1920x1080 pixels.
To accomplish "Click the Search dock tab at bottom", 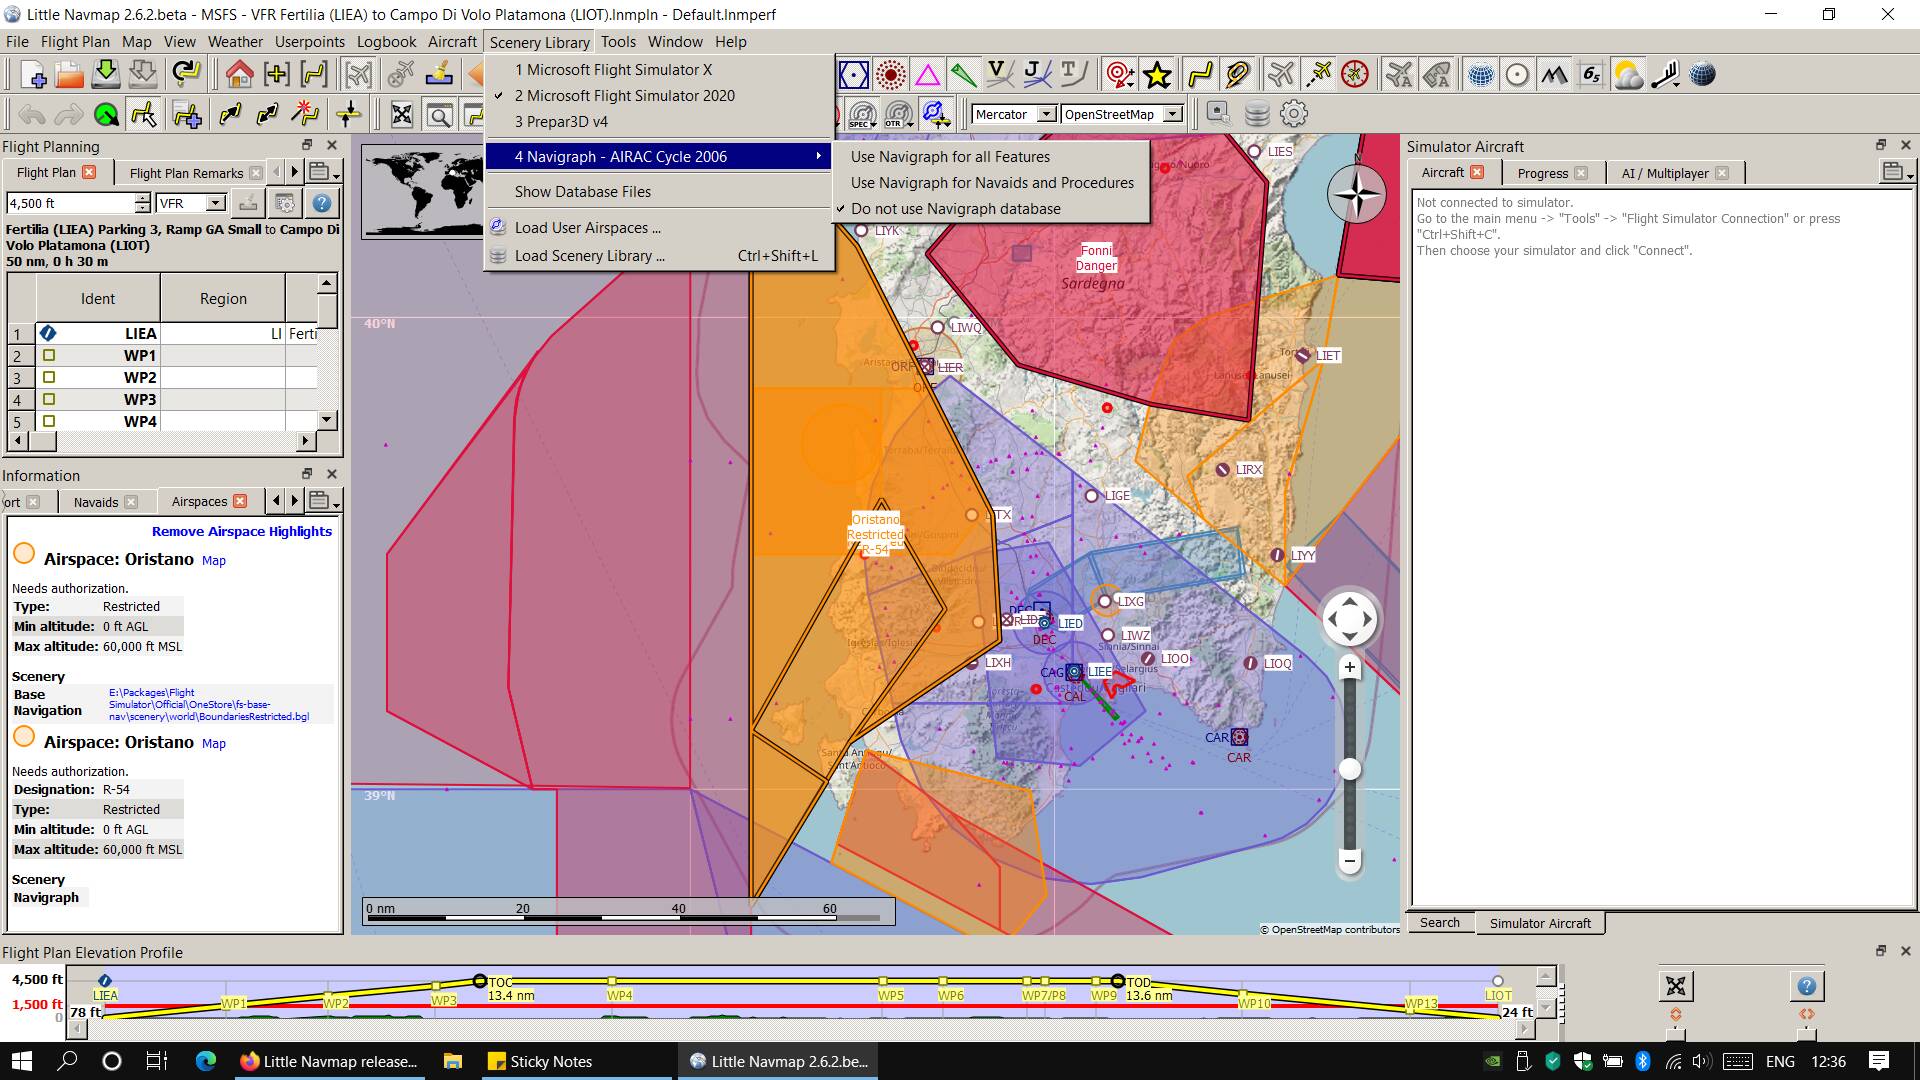I will (1440, 923).
